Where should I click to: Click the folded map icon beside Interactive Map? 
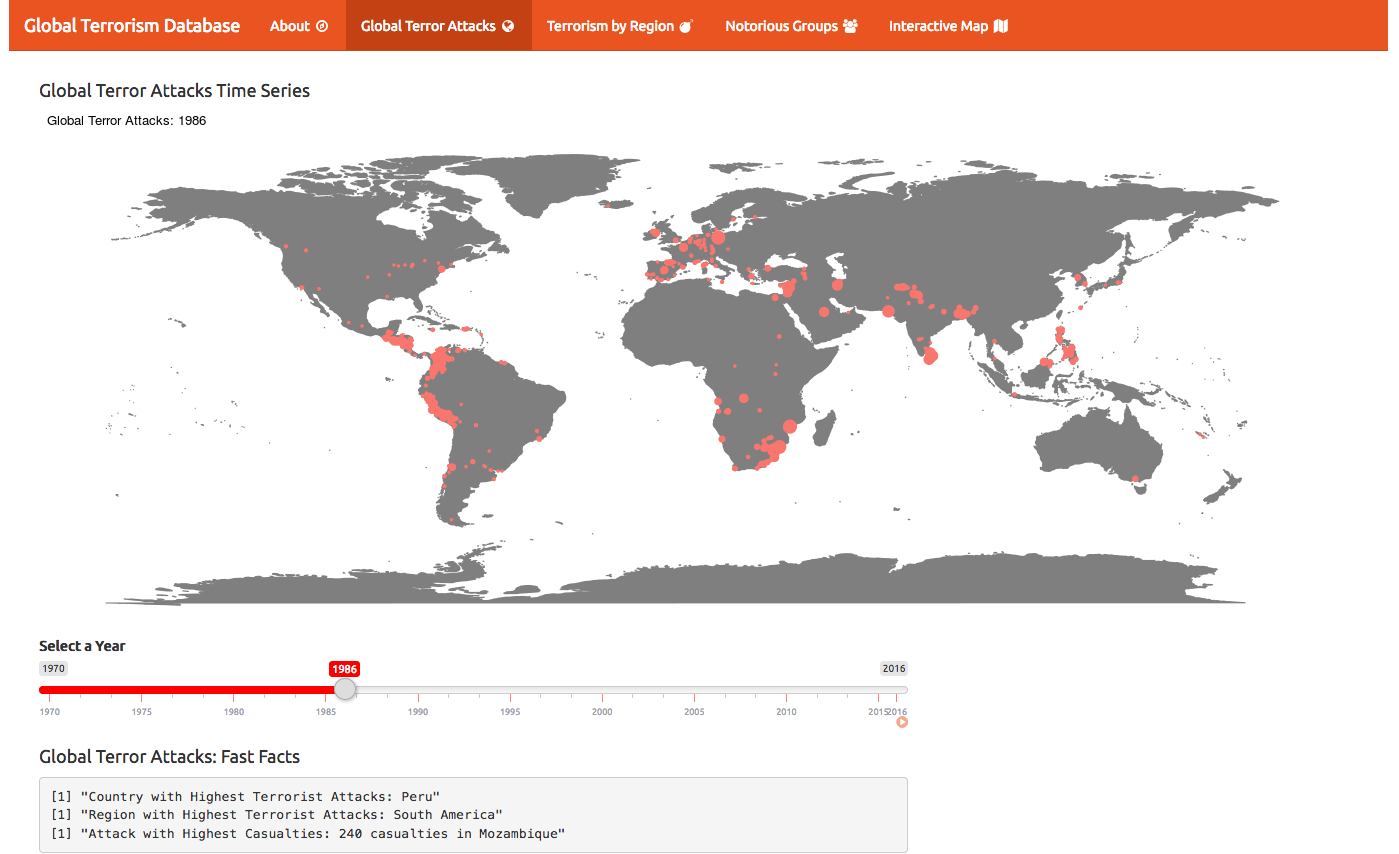tap(1001, 26)
